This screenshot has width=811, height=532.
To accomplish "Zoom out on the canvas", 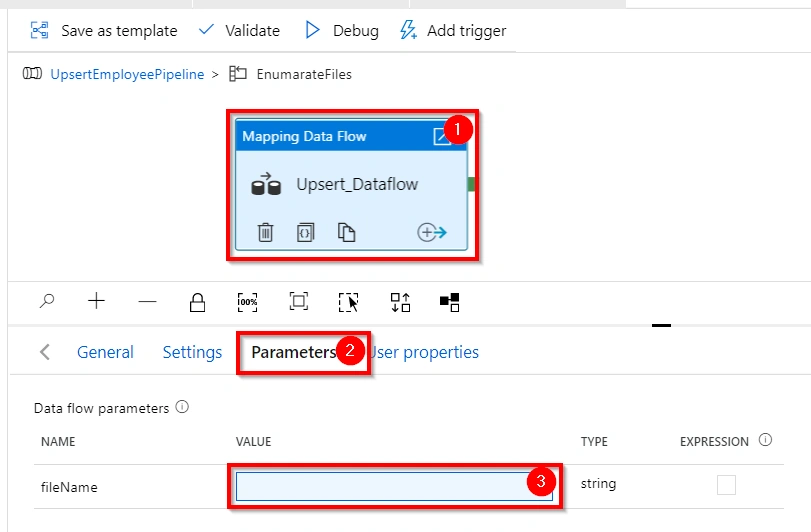I will click(x=147, y=301).
